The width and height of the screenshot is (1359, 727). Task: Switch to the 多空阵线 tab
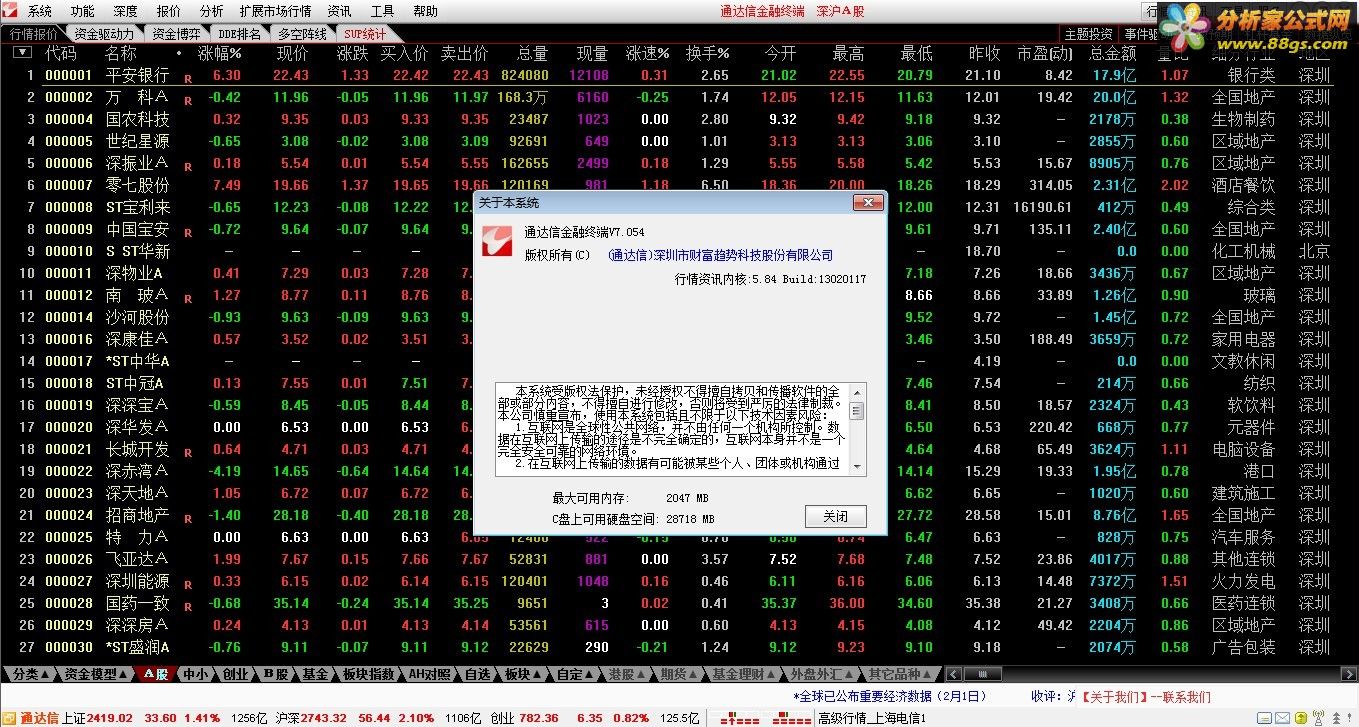click(302, 33)
